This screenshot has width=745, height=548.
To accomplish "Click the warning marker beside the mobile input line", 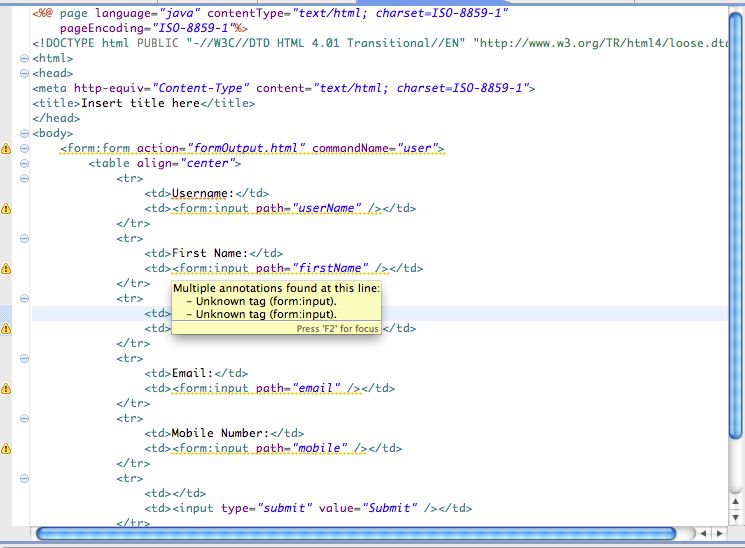I will (x=6, y=448).
